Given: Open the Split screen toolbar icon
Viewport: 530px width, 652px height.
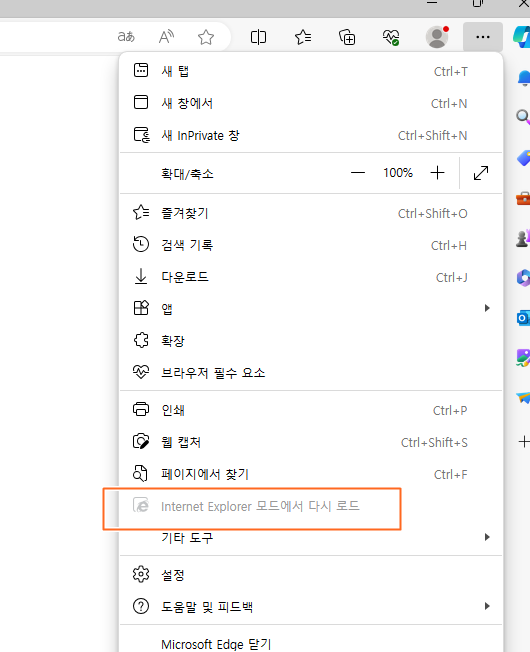Looking at the screenshot, I should pos(258,37).
